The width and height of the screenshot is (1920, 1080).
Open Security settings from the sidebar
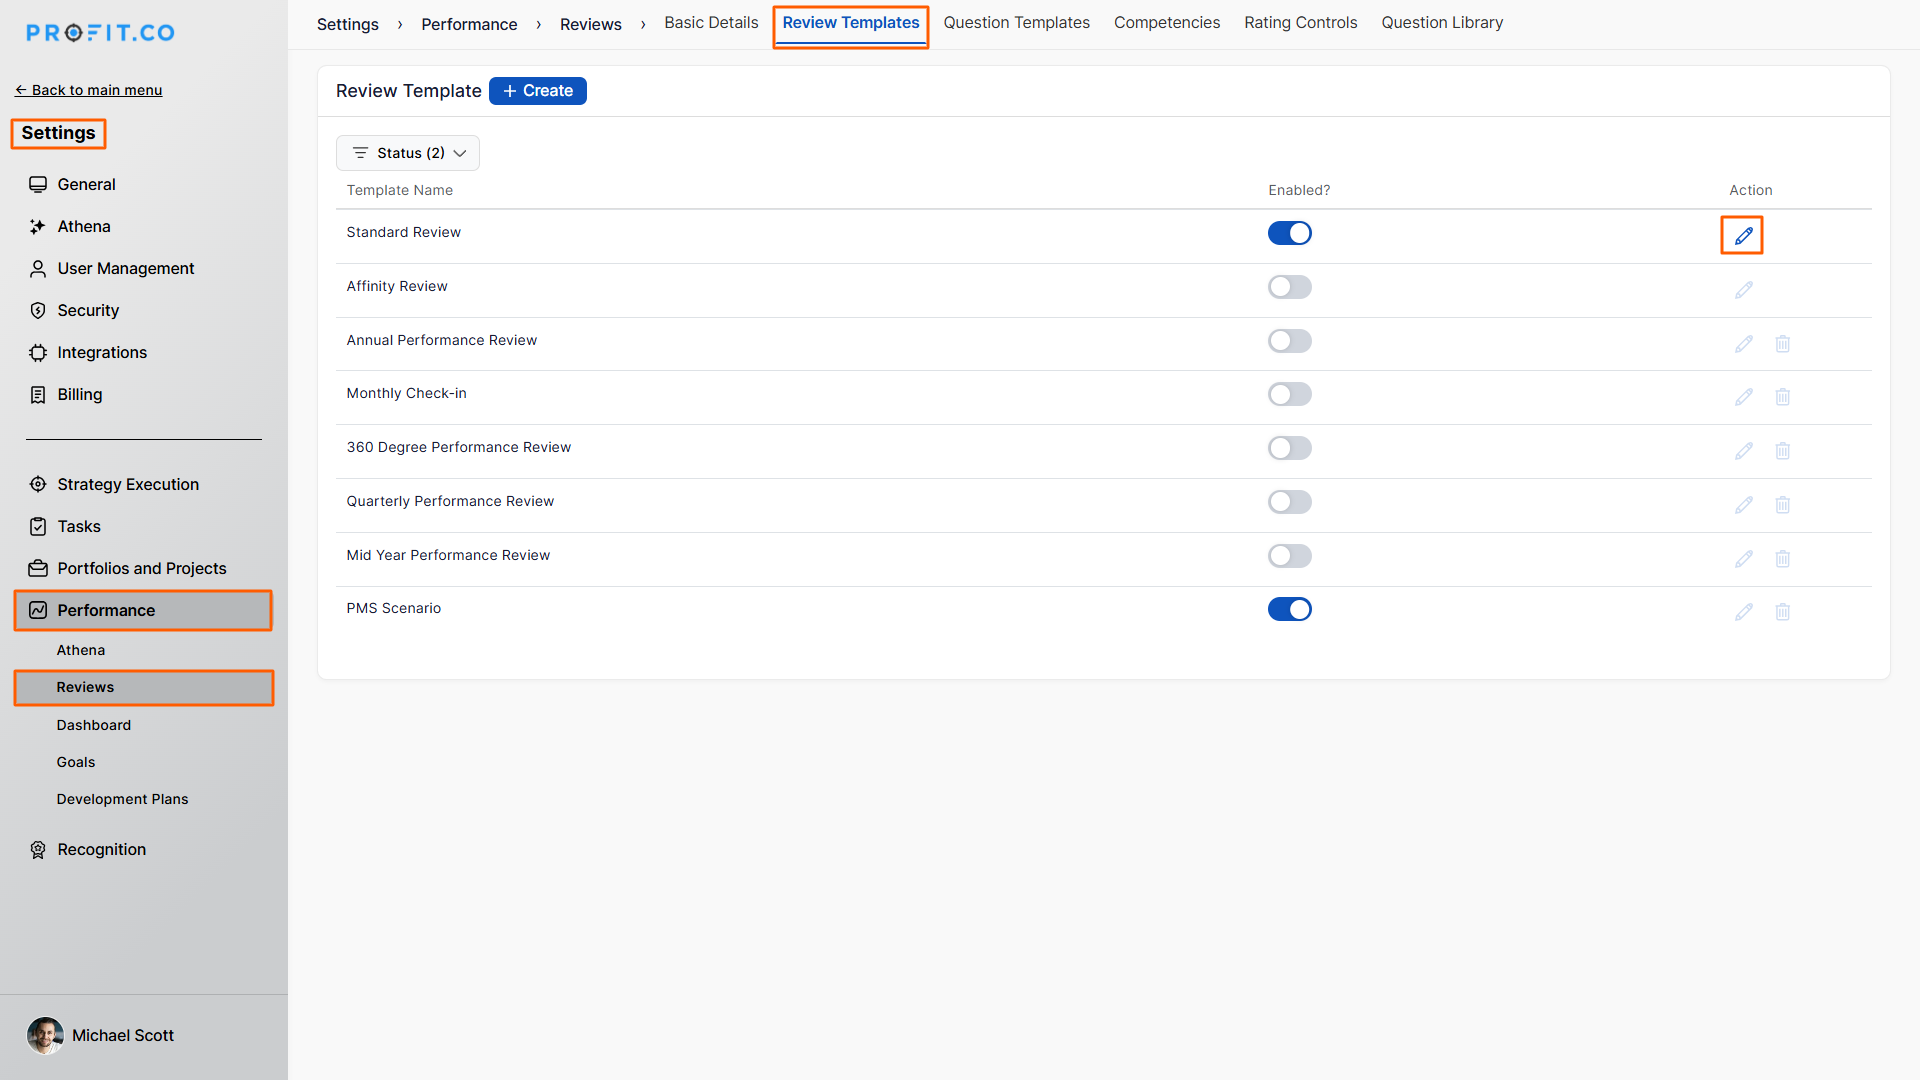tap(88, 310)
